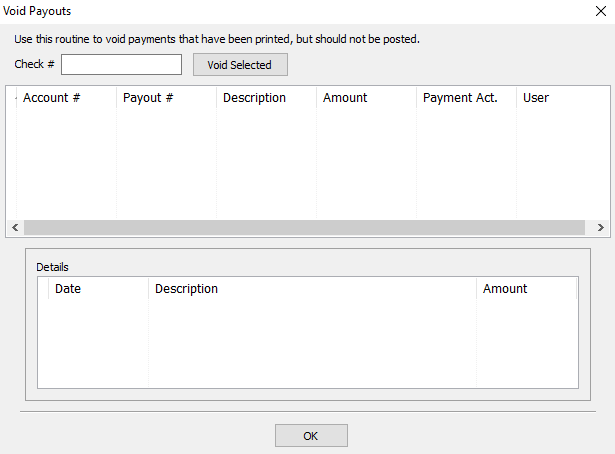Close the Void Payouts dialog
This screenshot has width=615, height=454.
coord(600,11)
